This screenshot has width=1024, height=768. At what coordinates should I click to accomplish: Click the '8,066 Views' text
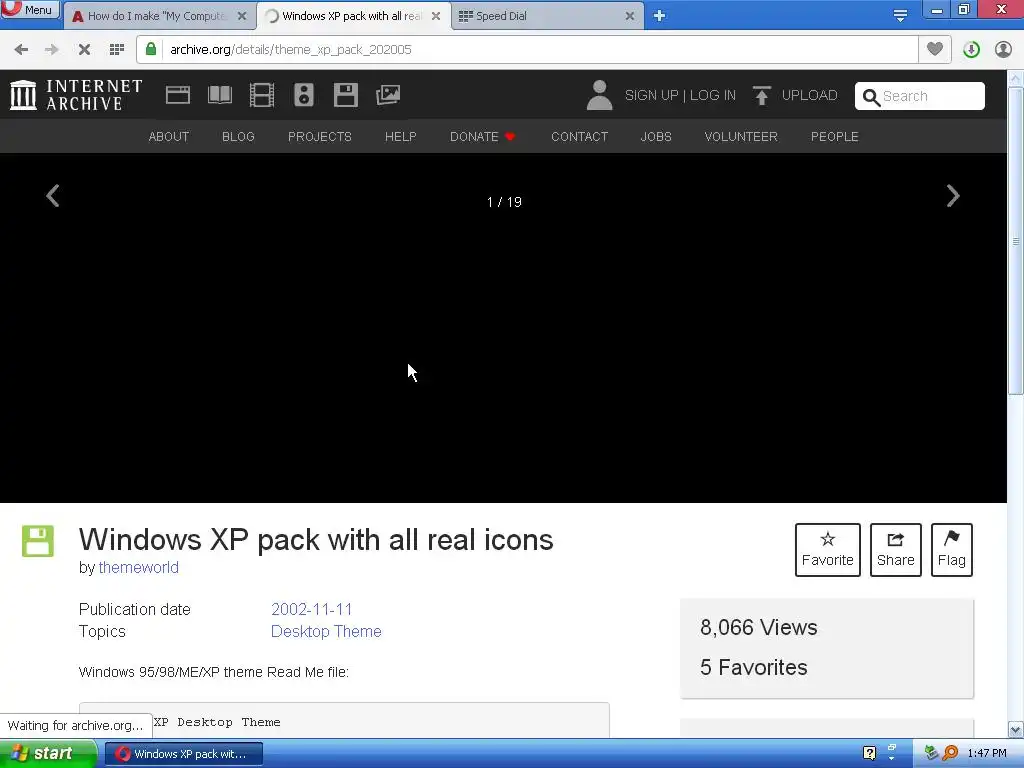click(758, 628)
